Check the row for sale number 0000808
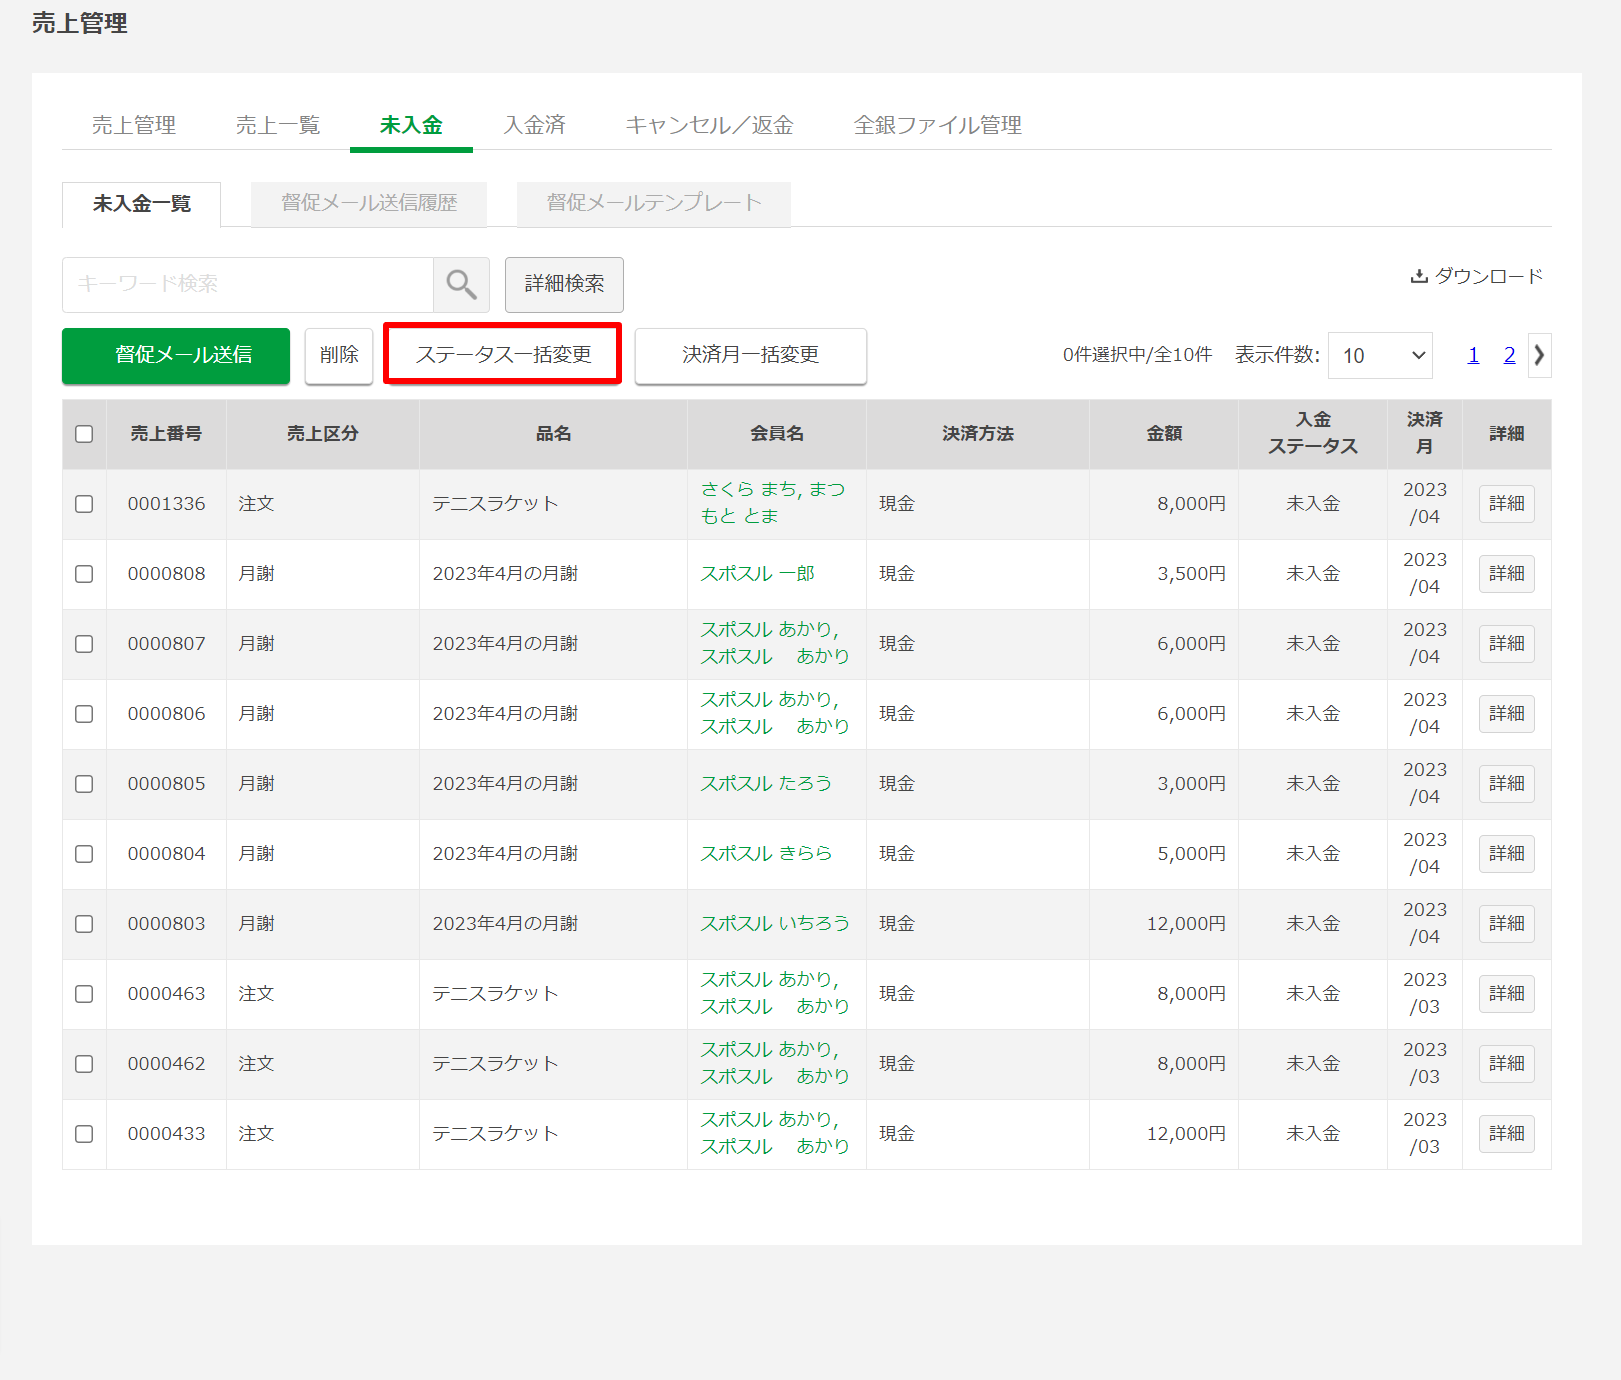Screen dimensions: 1621x1380 click(x=84, y=574)
